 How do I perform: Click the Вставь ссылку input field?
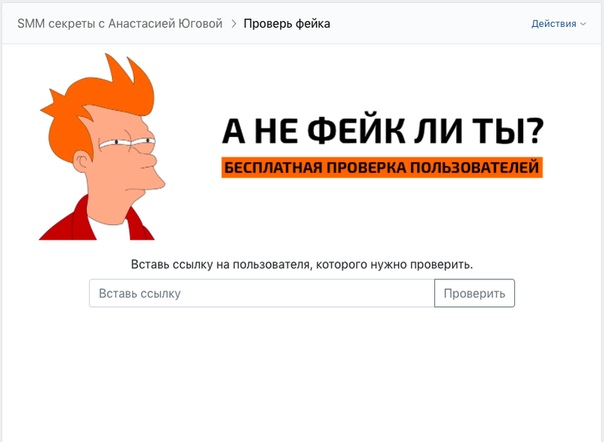(262, 293)
